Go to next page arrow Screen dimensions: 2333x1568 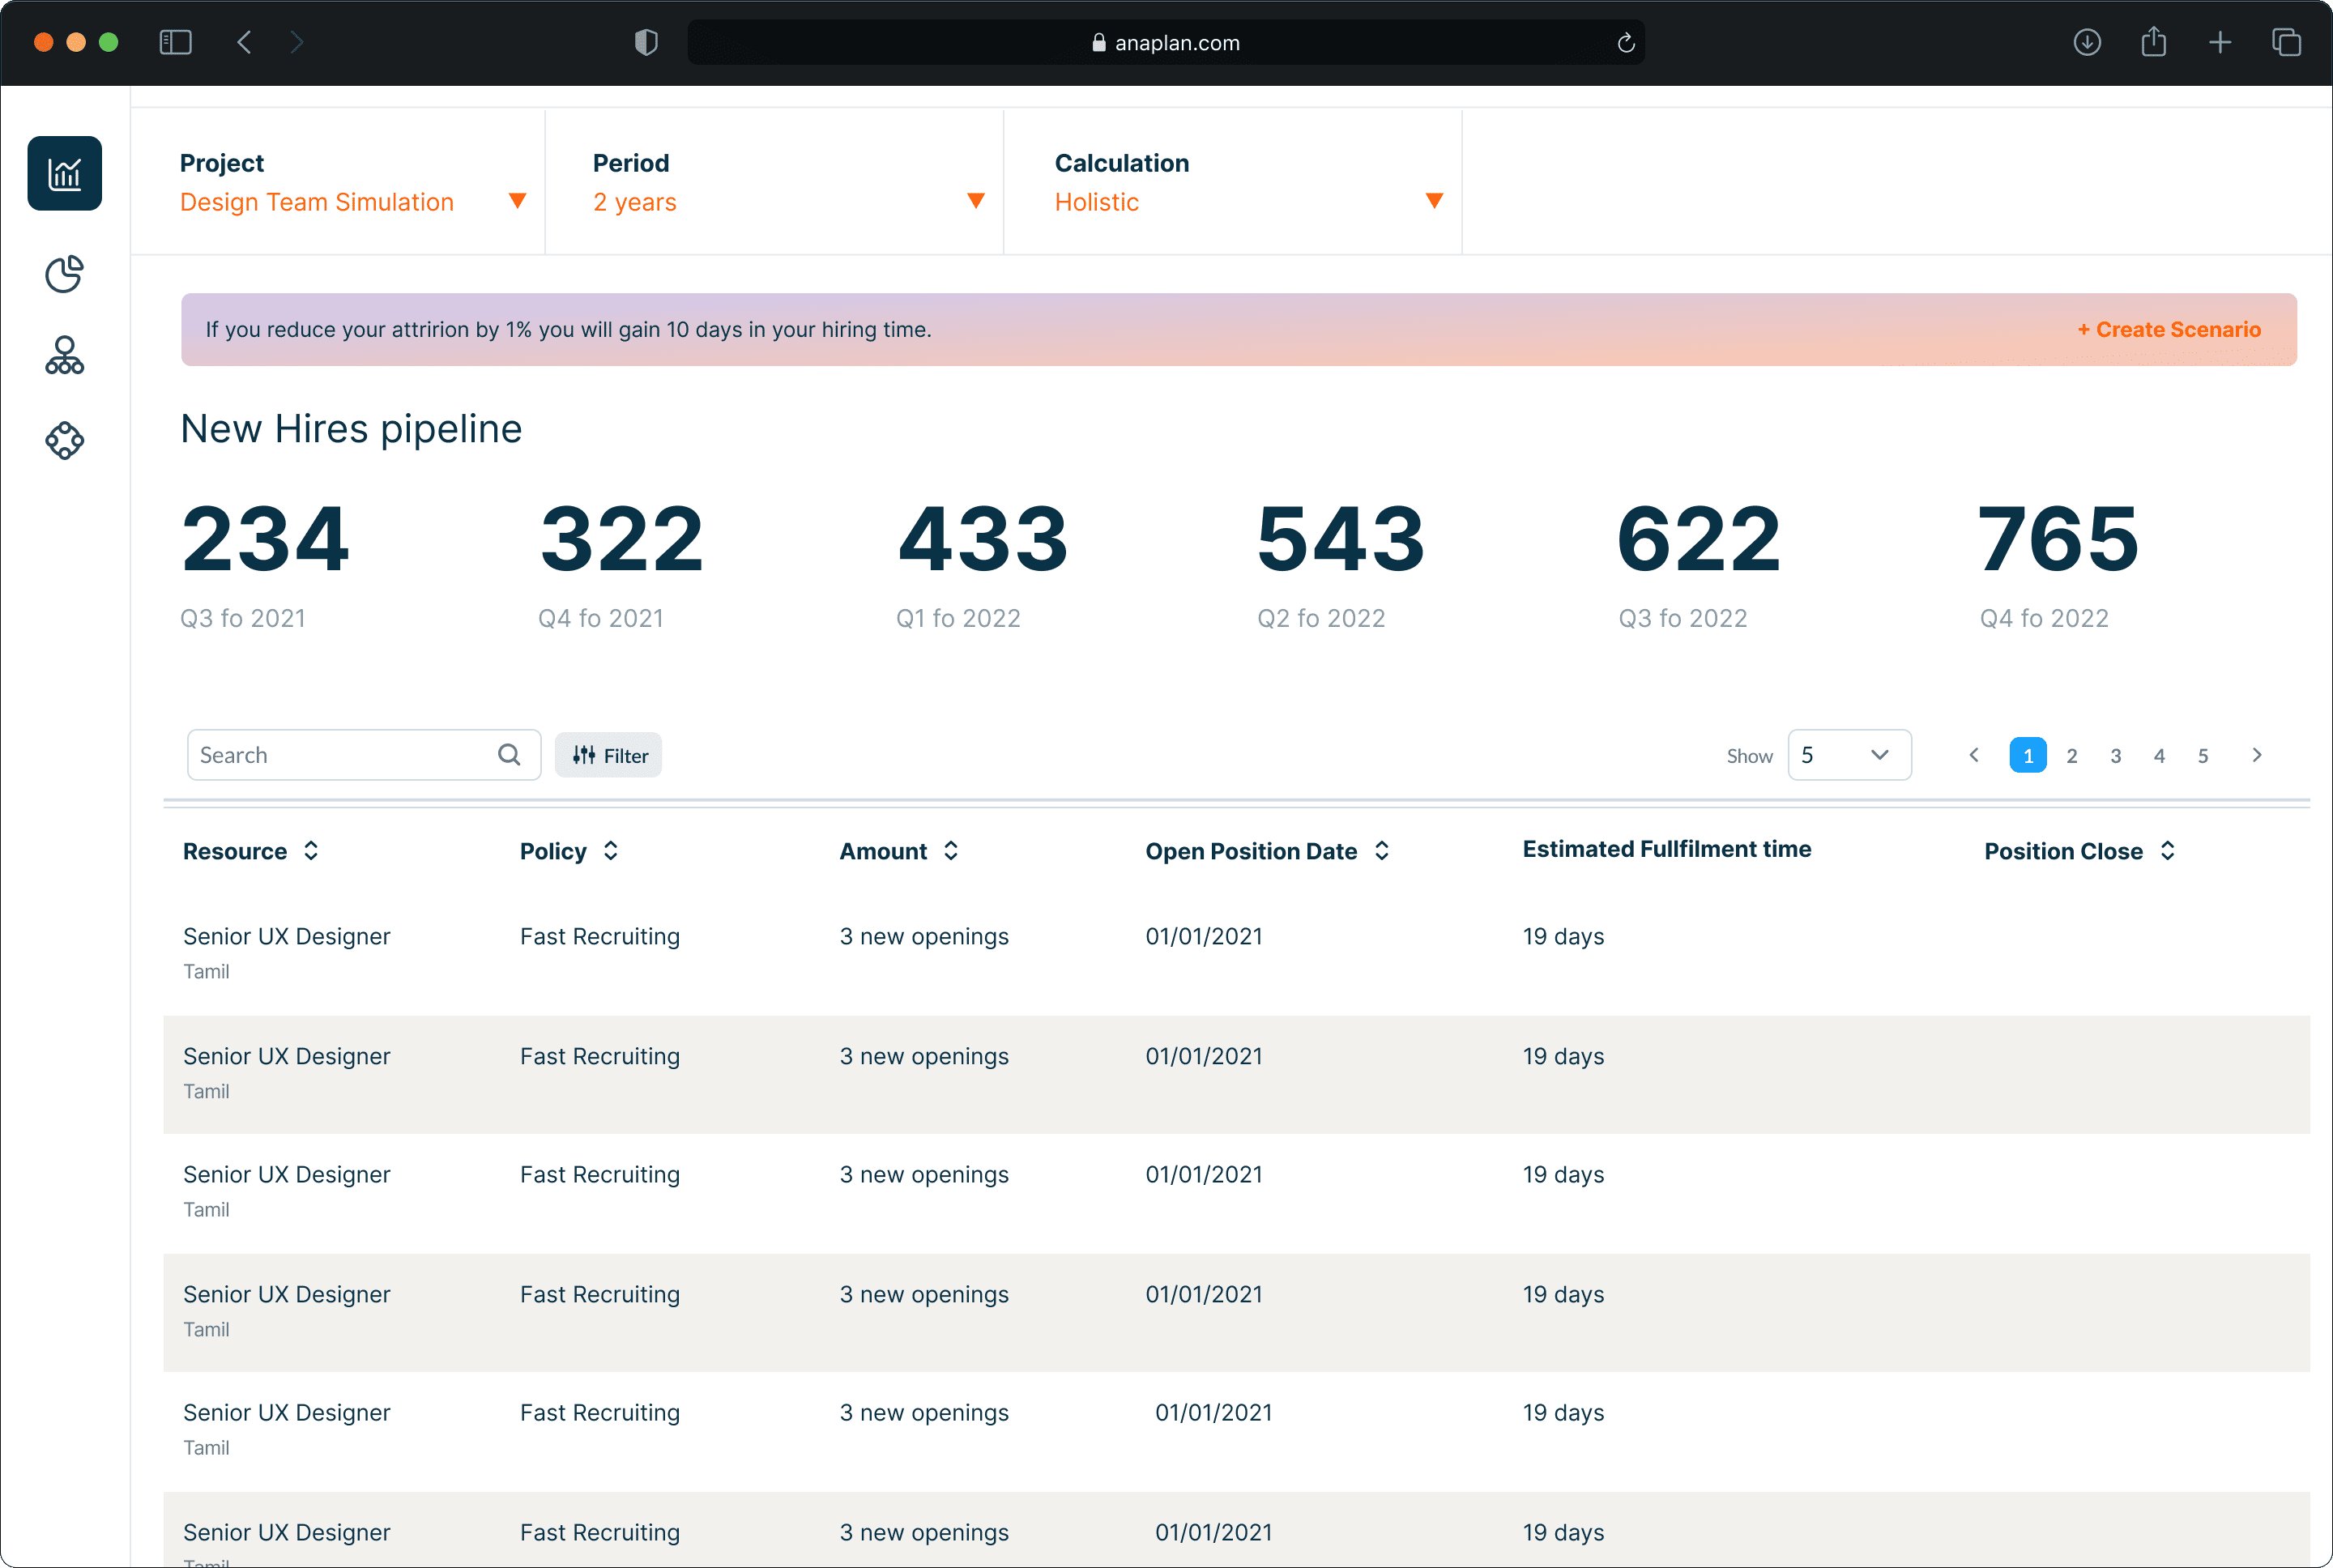[2257, 755]
